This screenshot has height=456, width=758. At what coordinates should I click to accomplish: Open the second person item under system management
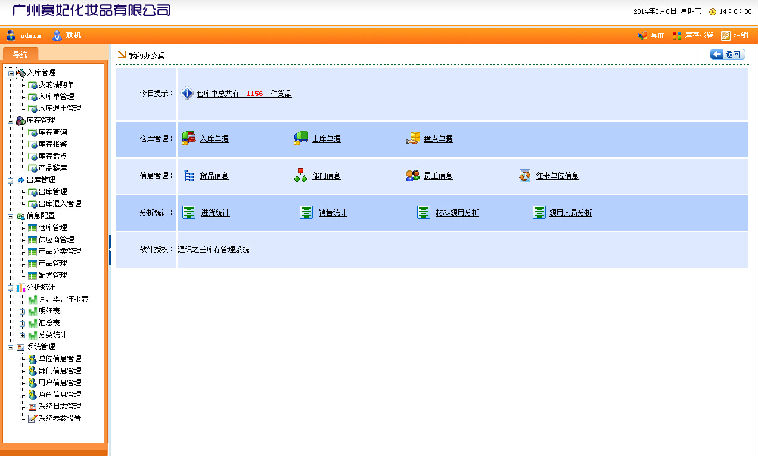[60, 371]
